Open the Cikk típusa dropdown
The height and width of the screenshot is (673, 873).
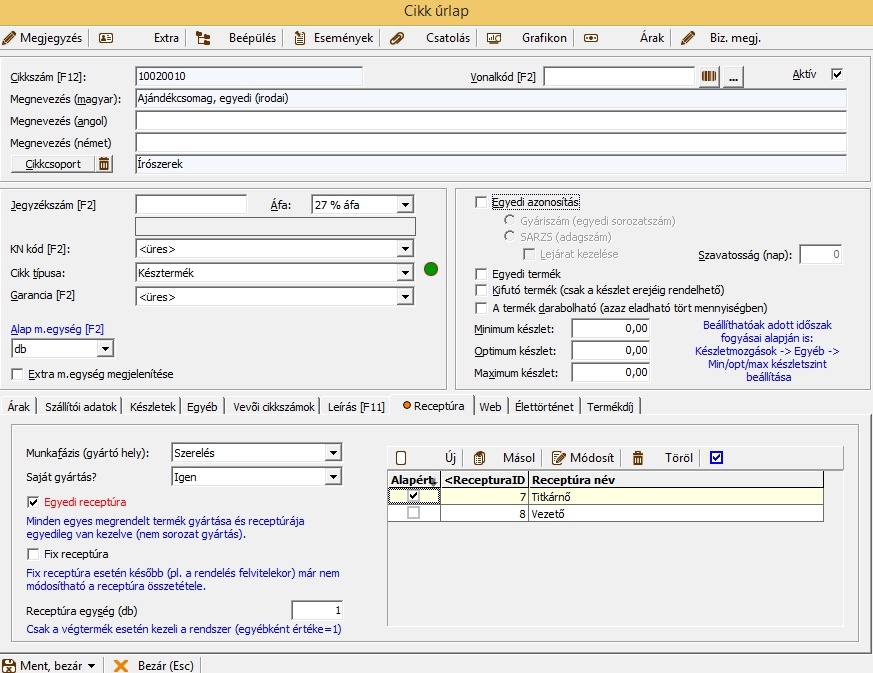click(404, 273)
